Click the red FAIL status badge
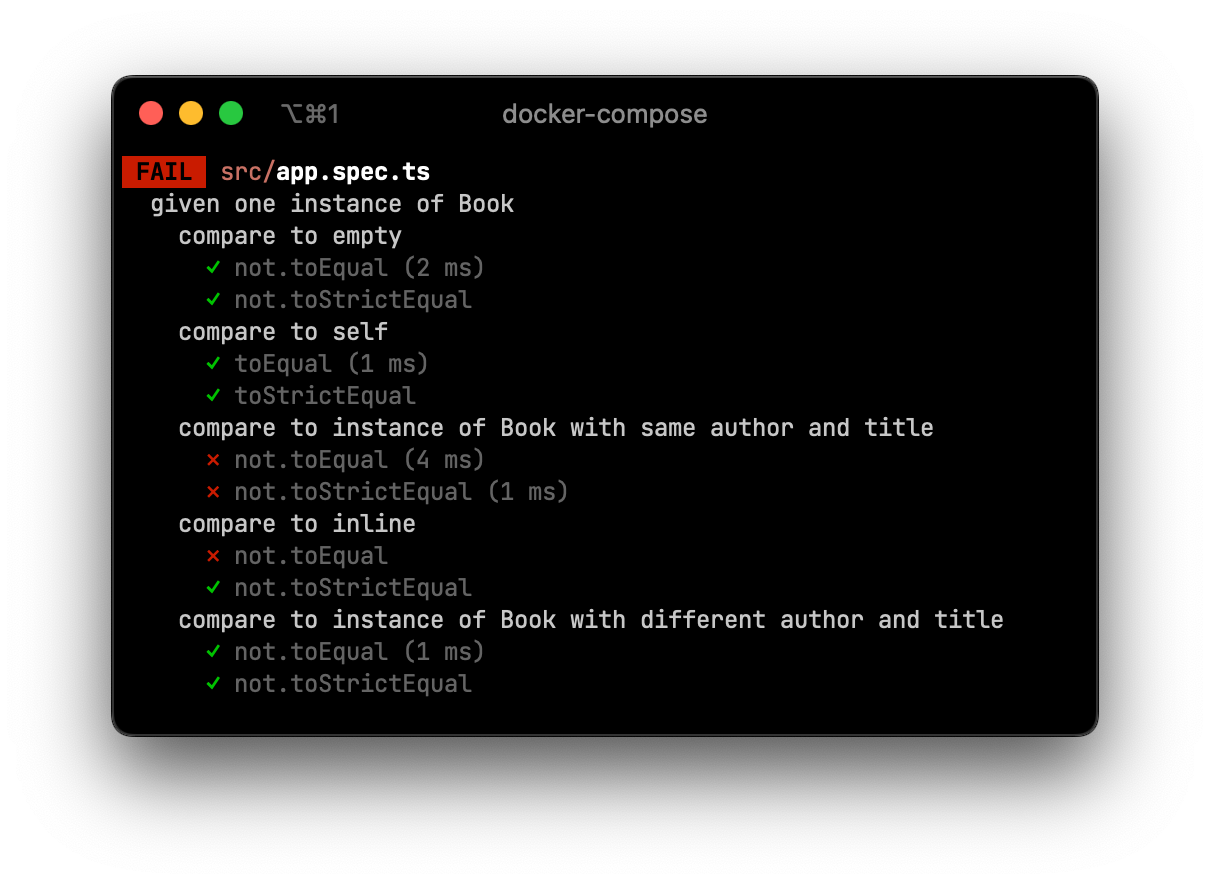The height and width of the screenshot is (884, 1210). [164, 172]
